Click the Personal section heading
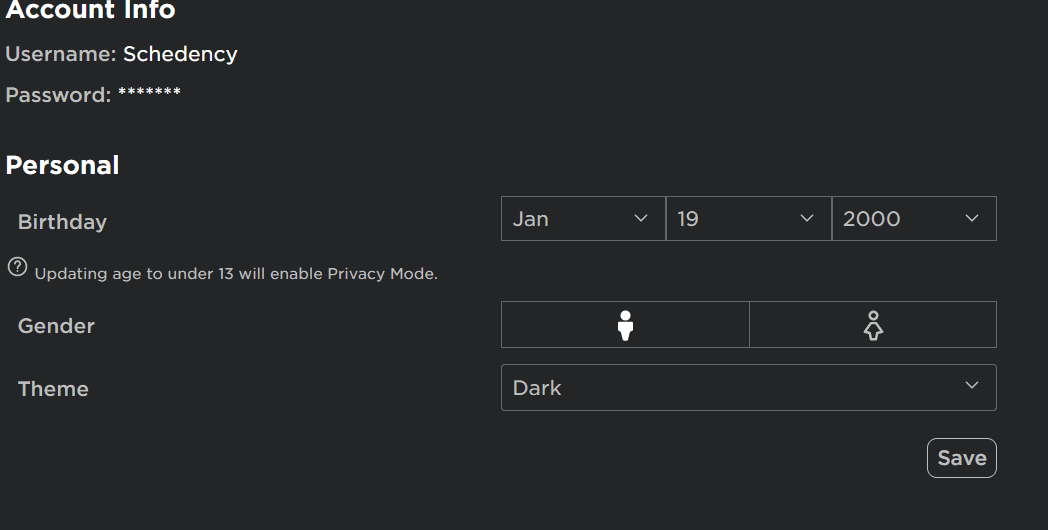This screenshot has height=530, width=1048. tap(62, 165)
